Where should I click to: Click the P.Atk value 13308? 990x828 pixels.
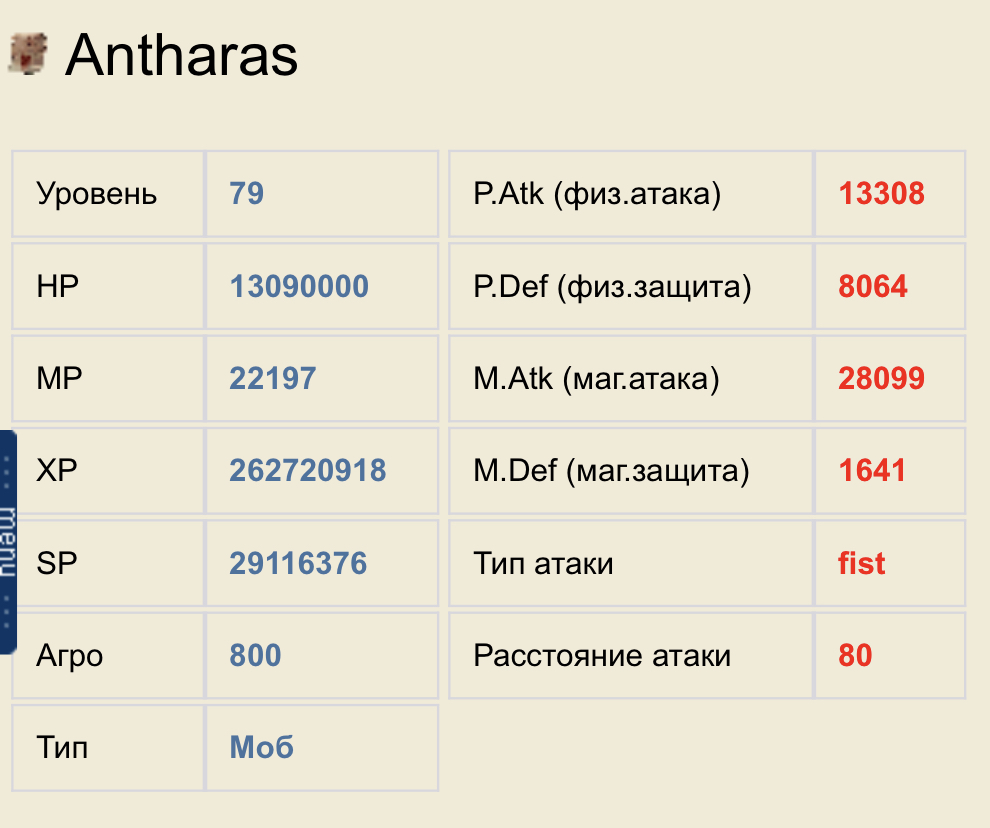(x=881, y=193)
